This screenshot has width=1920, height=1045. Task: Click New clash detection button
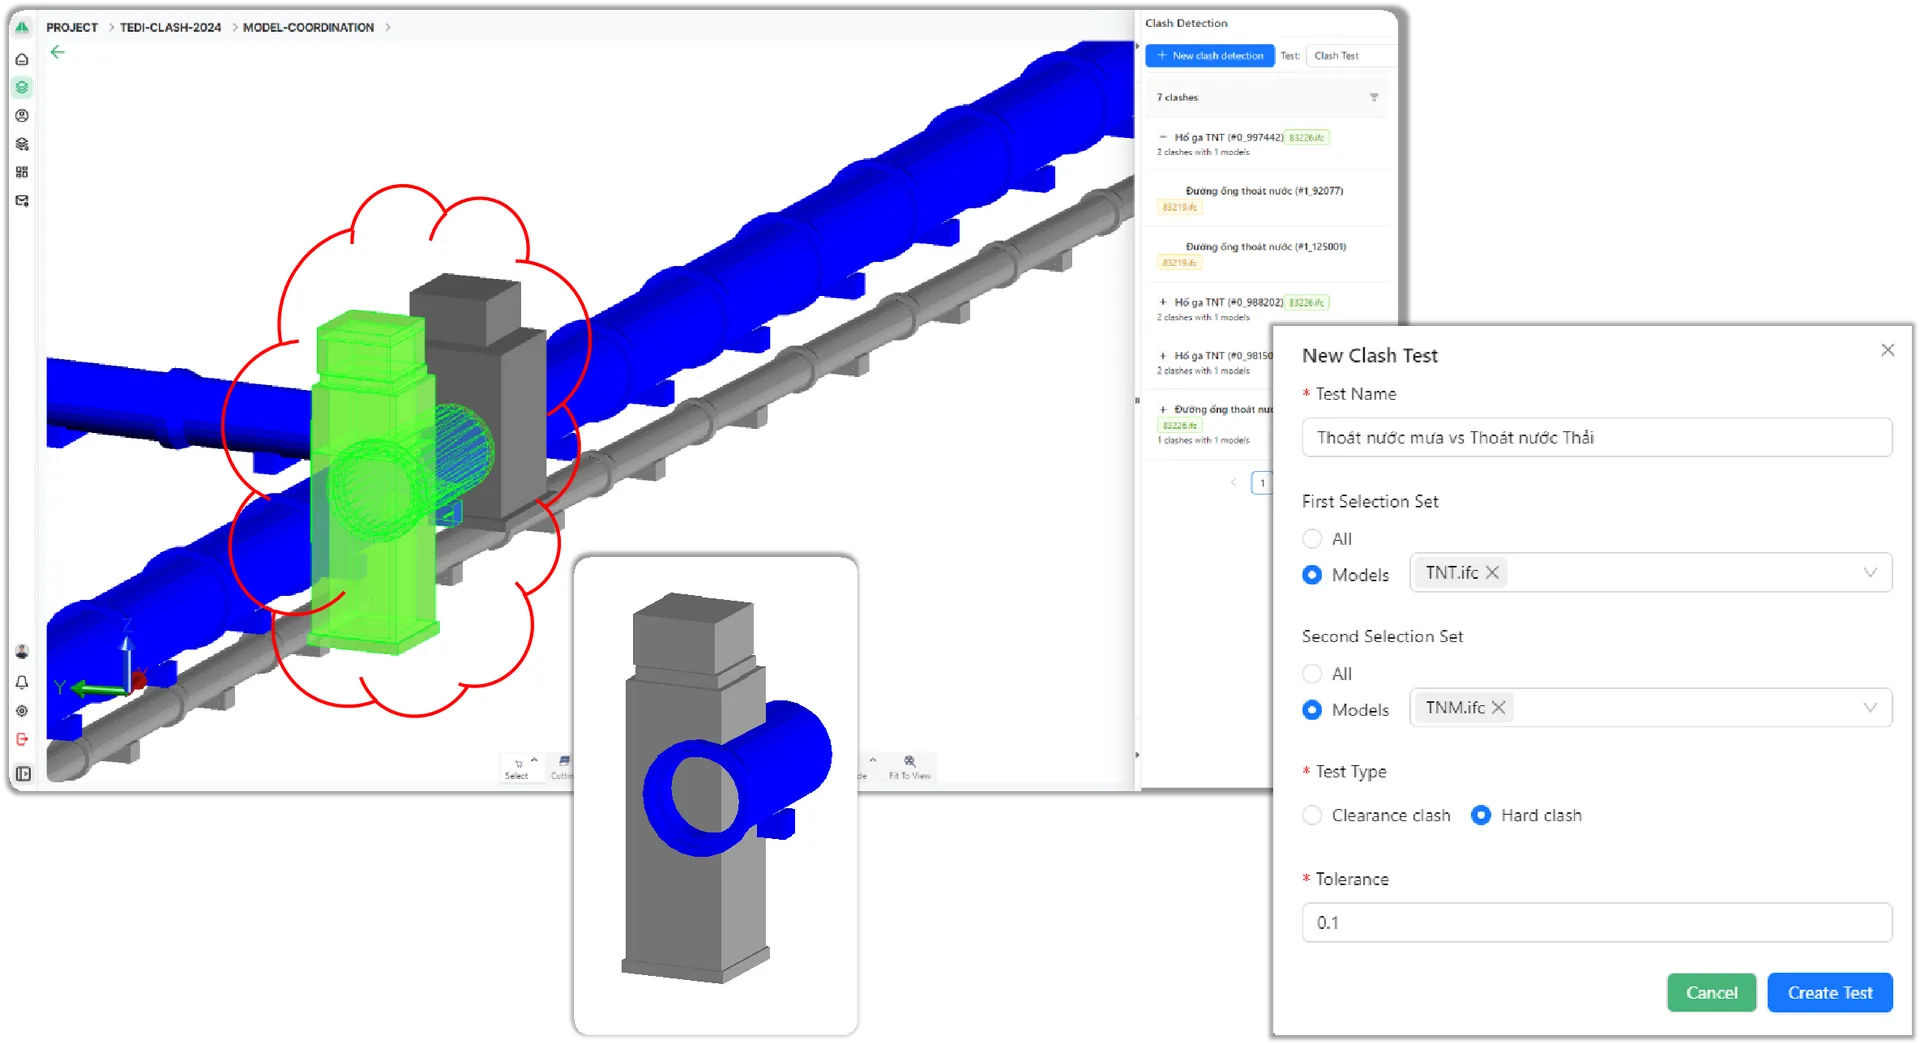[x=1210, y=56]
